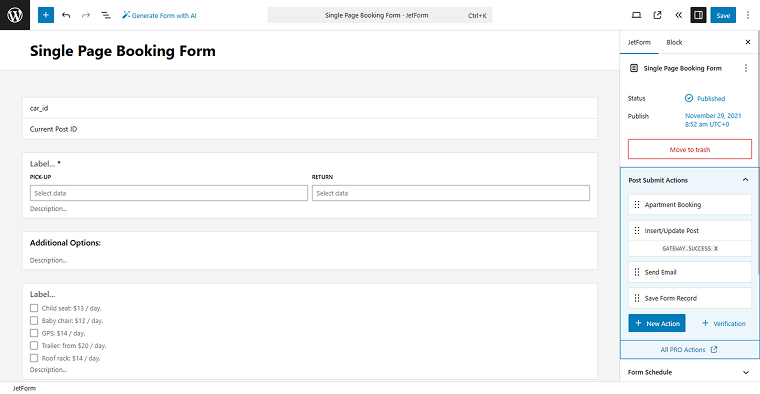Open form actions three-dot menu
Viewport: 760px width, 394px height.
pyautogui.click(x=745, y=68)
